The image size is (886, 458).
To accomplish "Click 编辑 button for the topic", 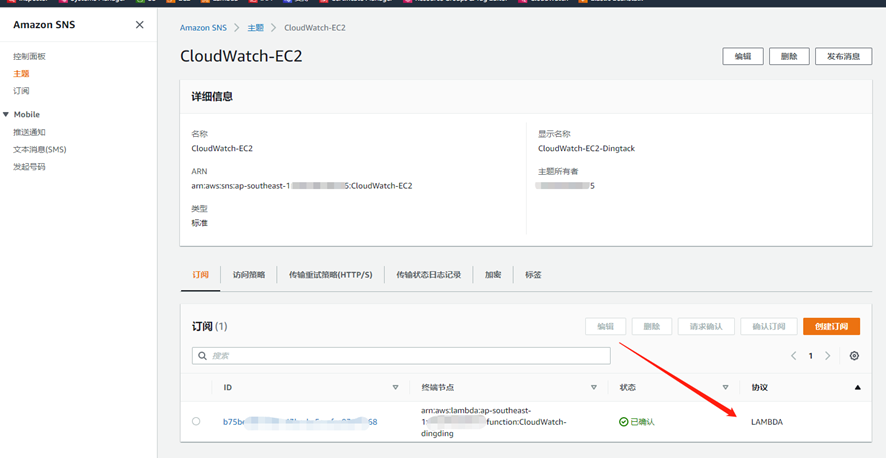I will click(743, 57).
